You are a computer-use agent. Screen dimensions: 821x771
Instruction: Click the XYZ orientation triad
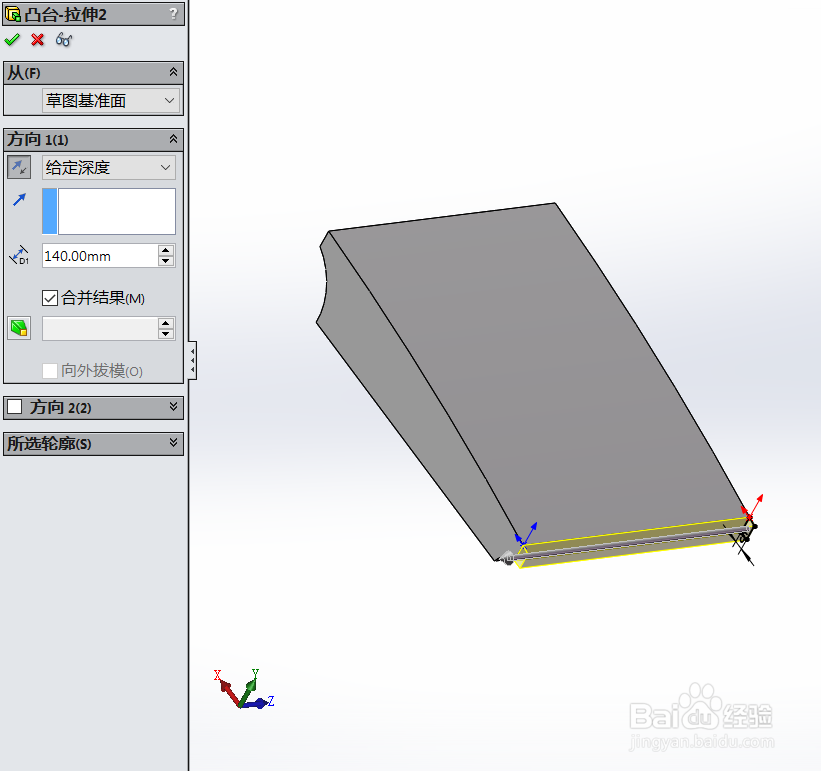pyautogui.click(x=244, y=689)
